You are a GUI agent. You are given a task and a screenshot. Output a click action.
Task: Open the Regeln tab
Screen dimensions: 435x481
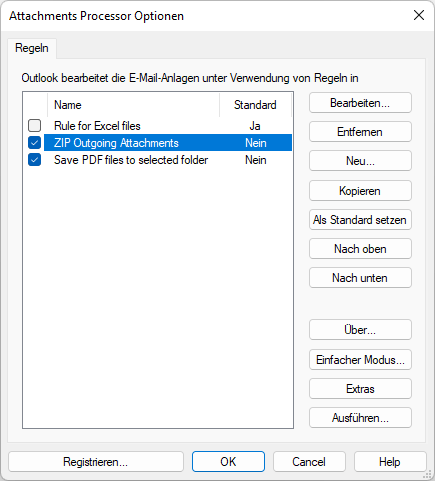[x=32, y=48]
